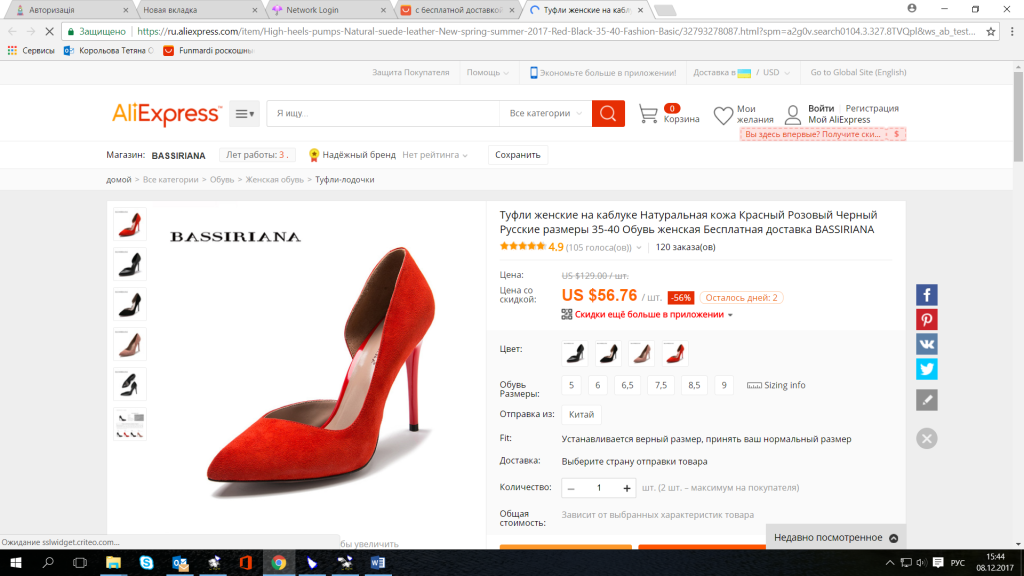Select shoe size 6,5
The height and width of the screenshot is (576, 1024).
point(629,385)
